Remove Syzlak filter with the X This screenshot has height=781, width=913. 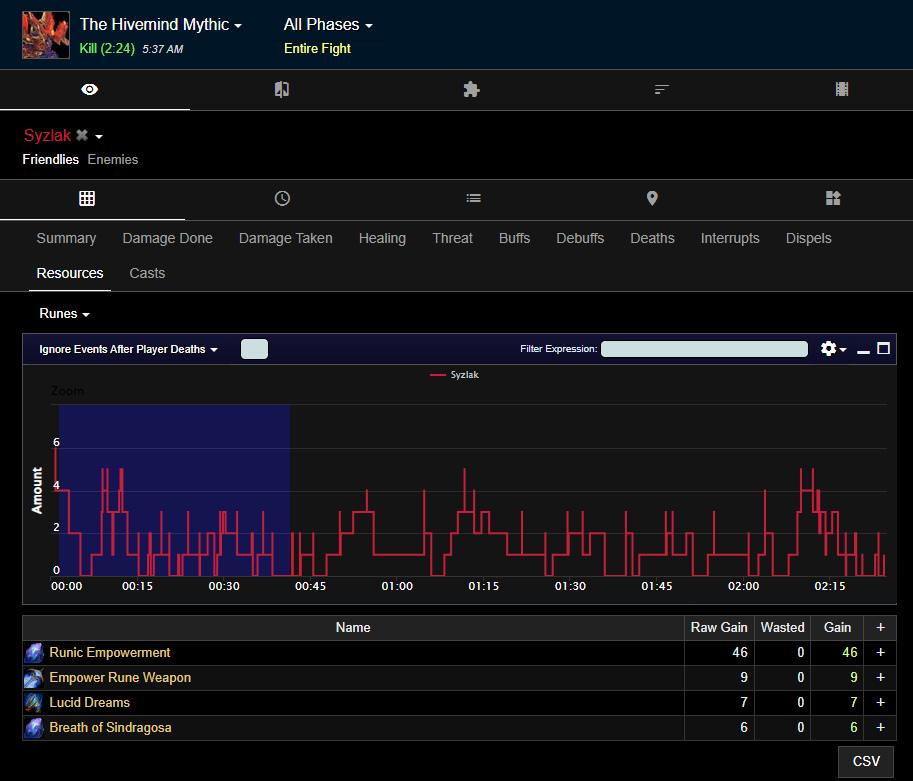(x=82, y=135)
